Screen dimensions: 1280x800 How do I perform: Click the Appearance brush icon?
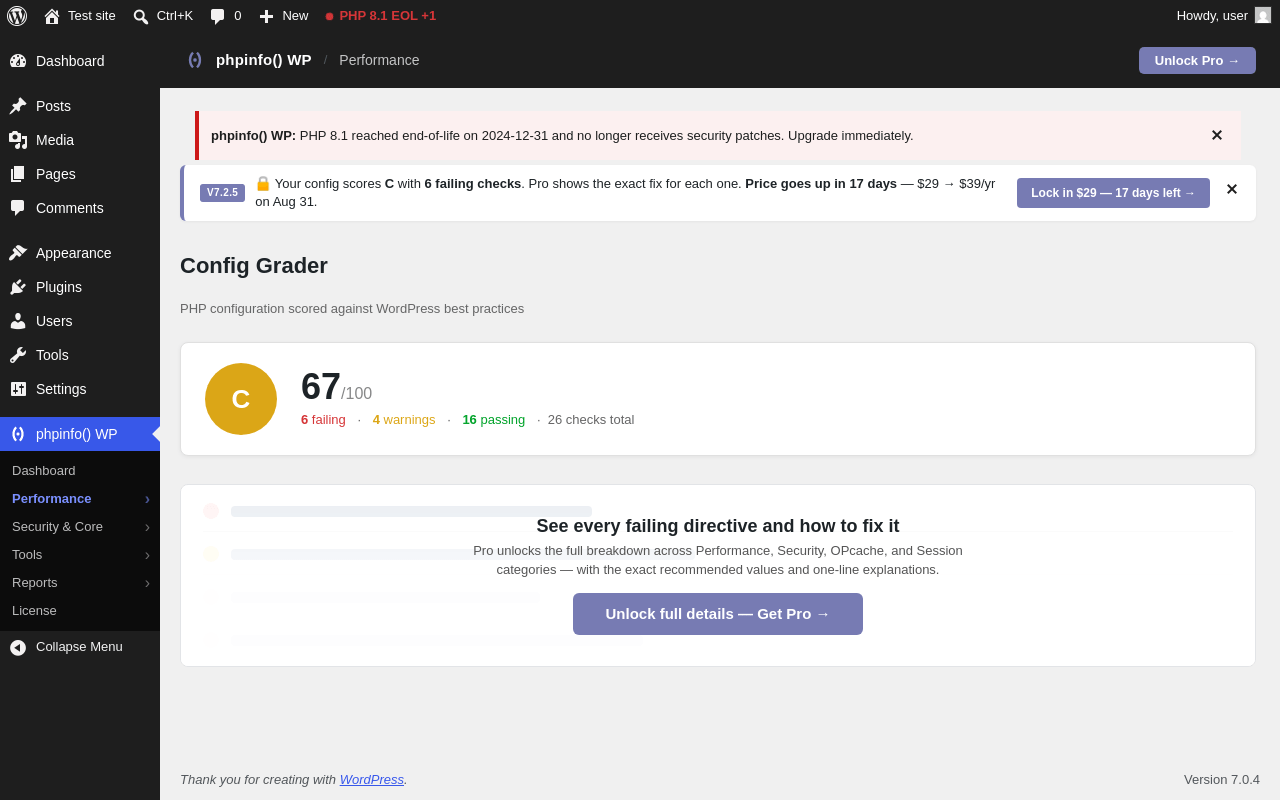[x=18, y=253]
